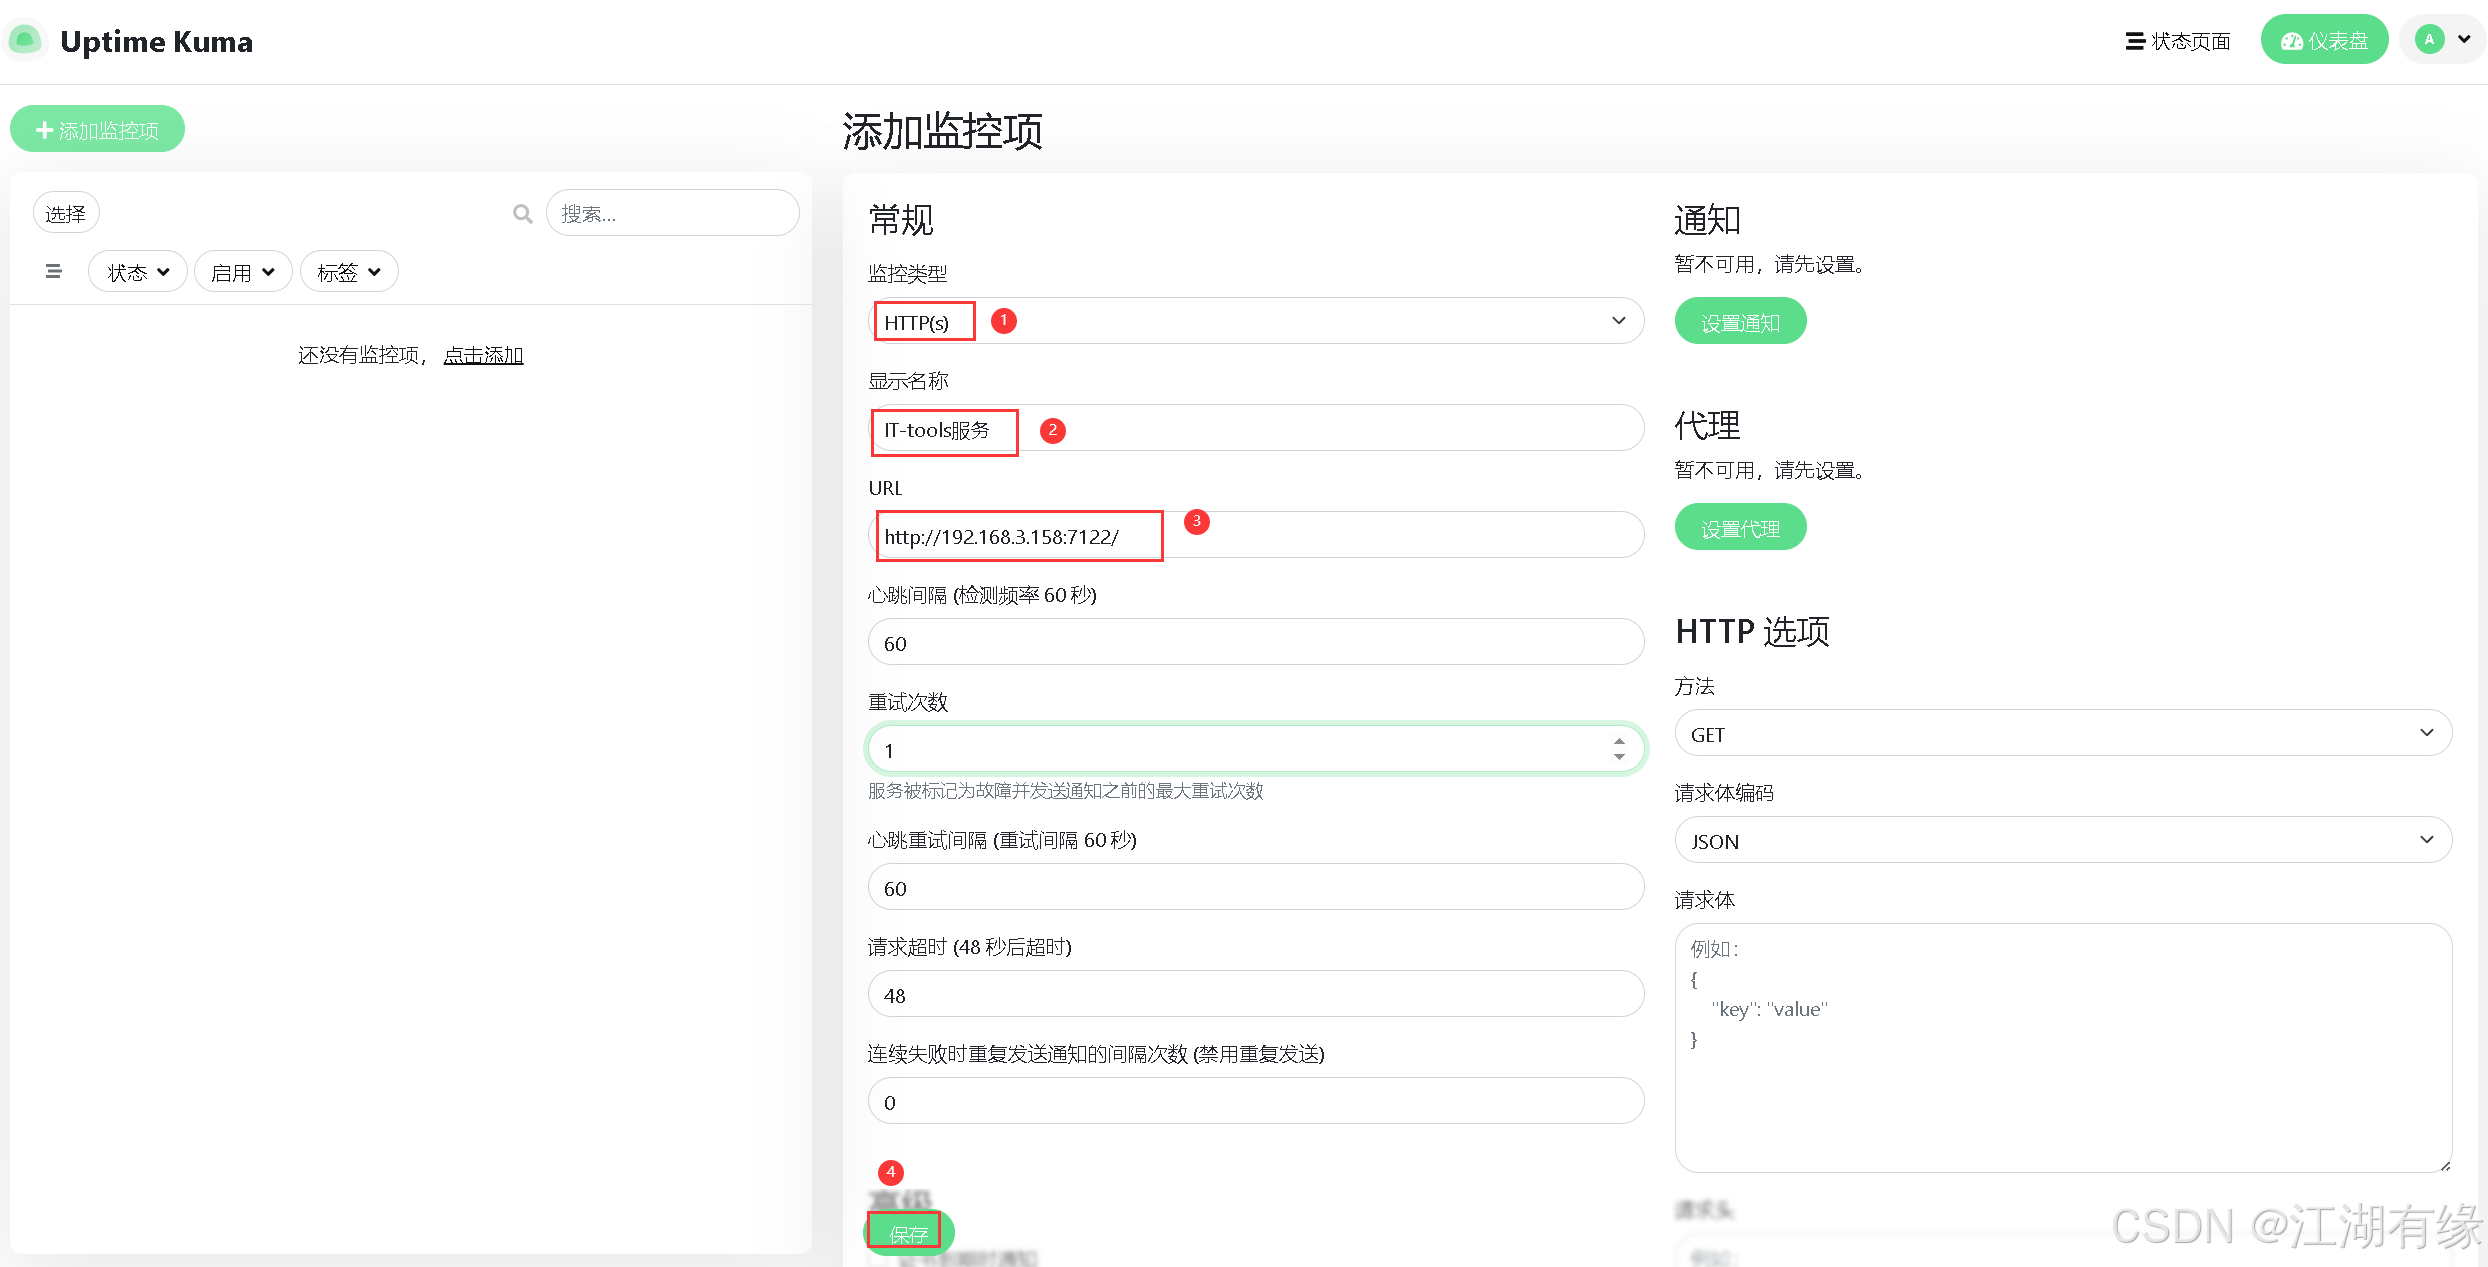
Task: Click the 点击添加 link
Action: 483,355
